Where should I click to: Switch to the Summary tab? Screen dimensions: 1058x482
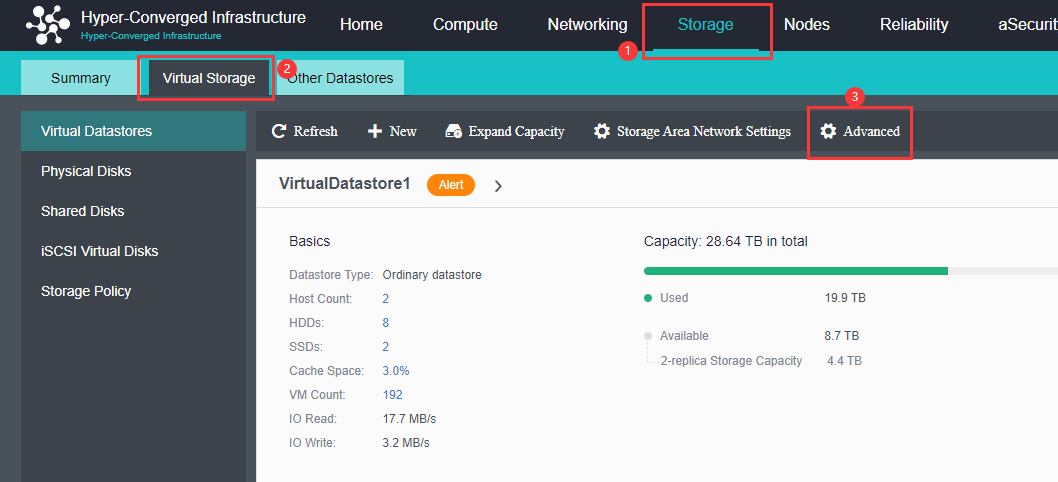pos(81,78)
